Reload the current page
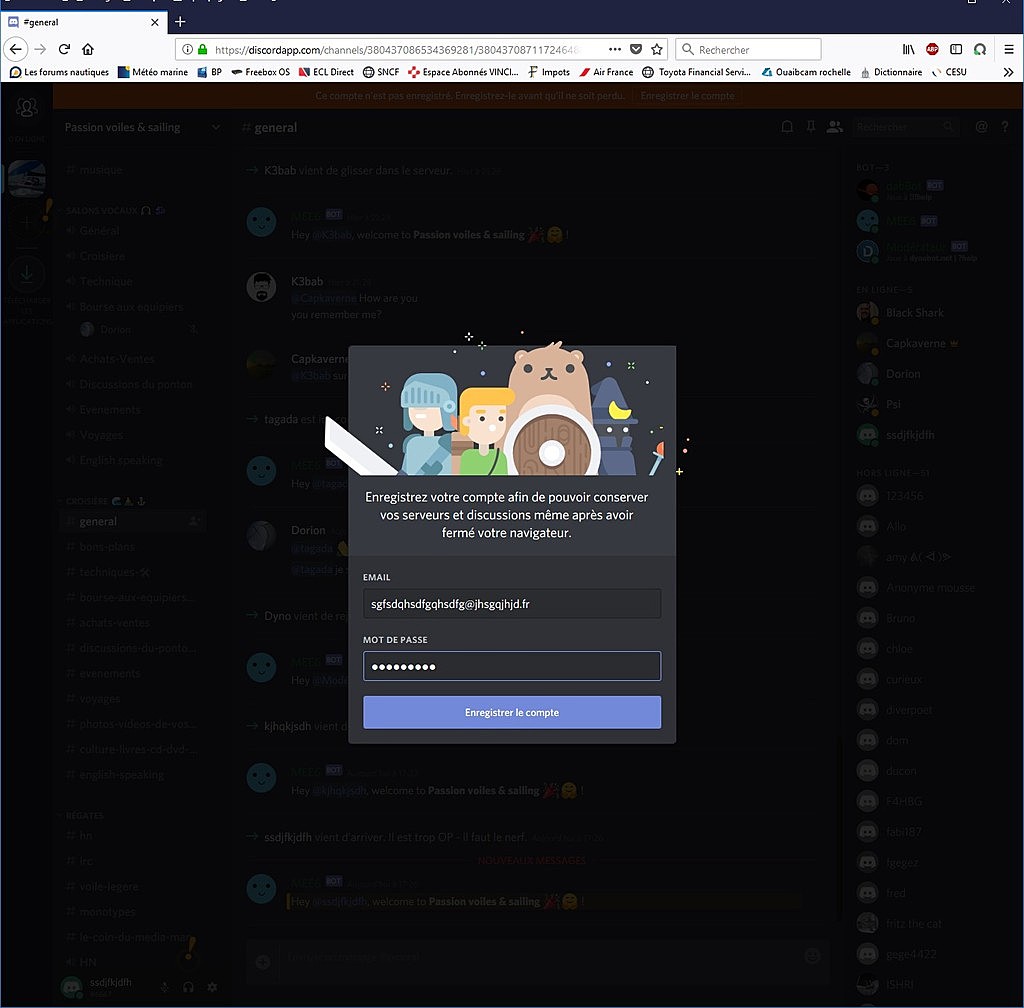1024x1008 pixels. tap(64, 49)
